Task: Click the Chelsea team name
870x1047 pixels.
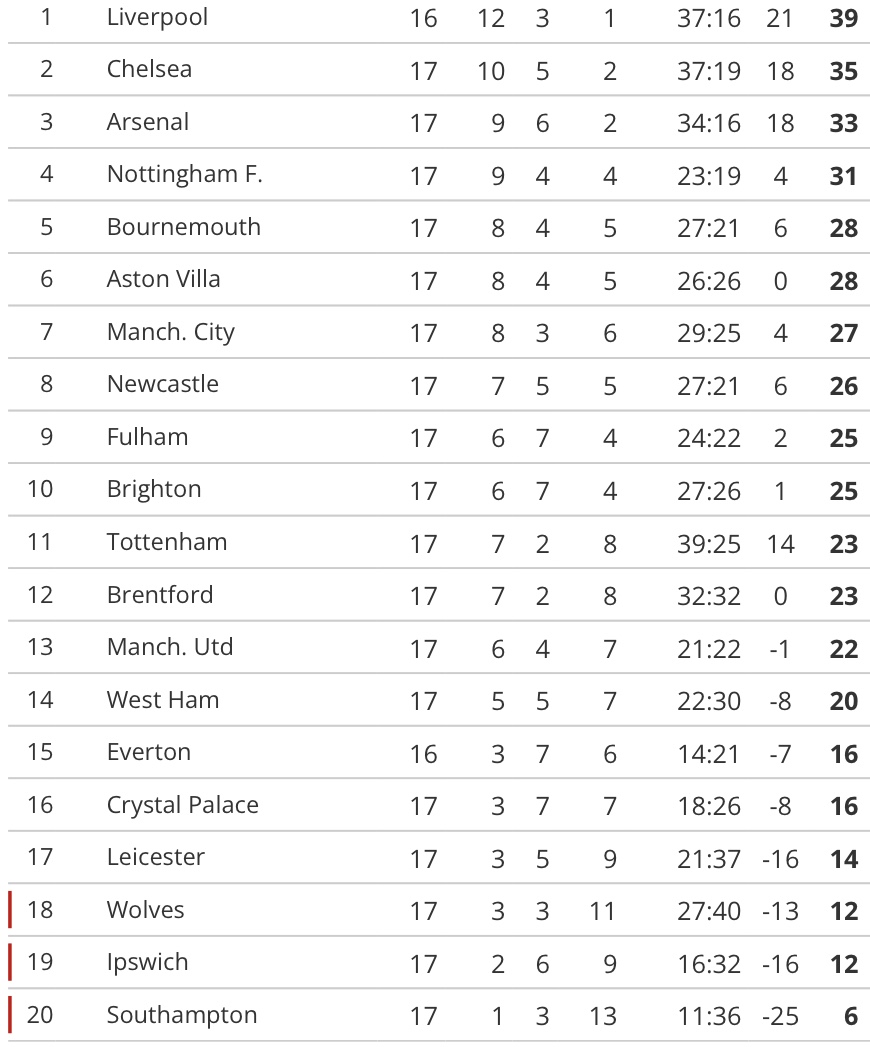Action: [x=149, y=69]
